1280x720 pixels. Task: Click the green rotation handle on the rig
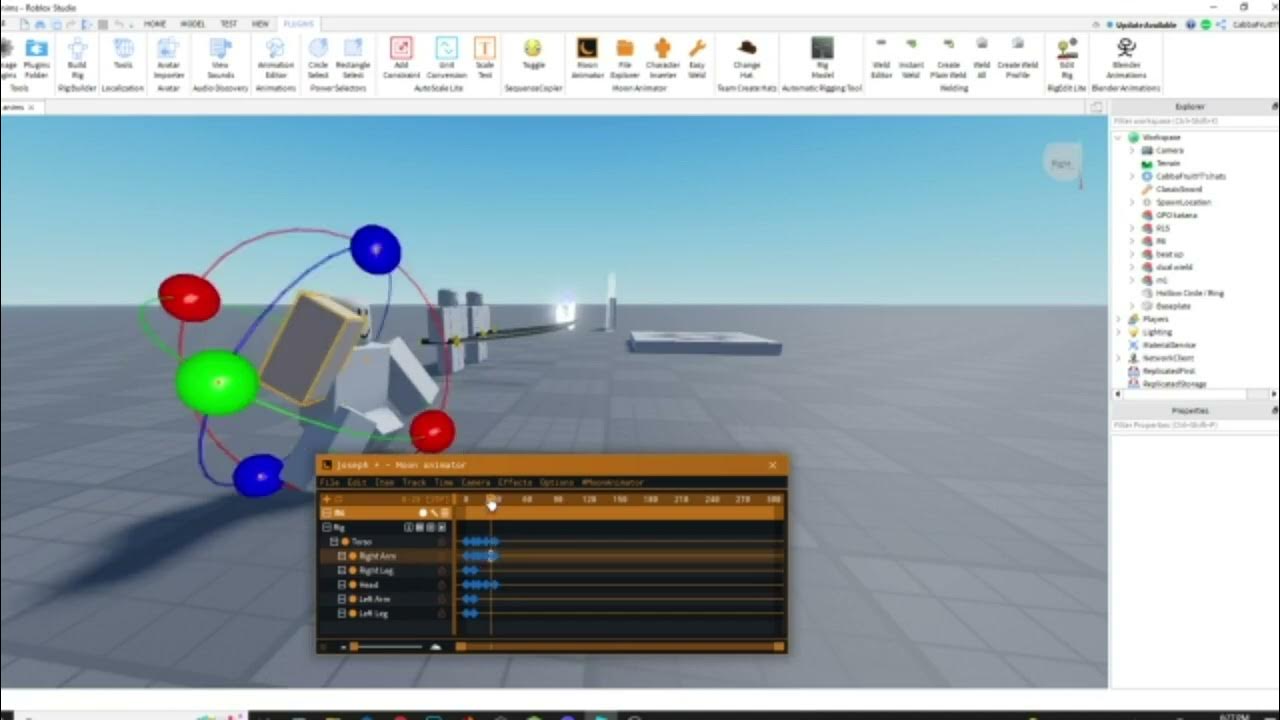pyautogui.click(x=217, y=382)
